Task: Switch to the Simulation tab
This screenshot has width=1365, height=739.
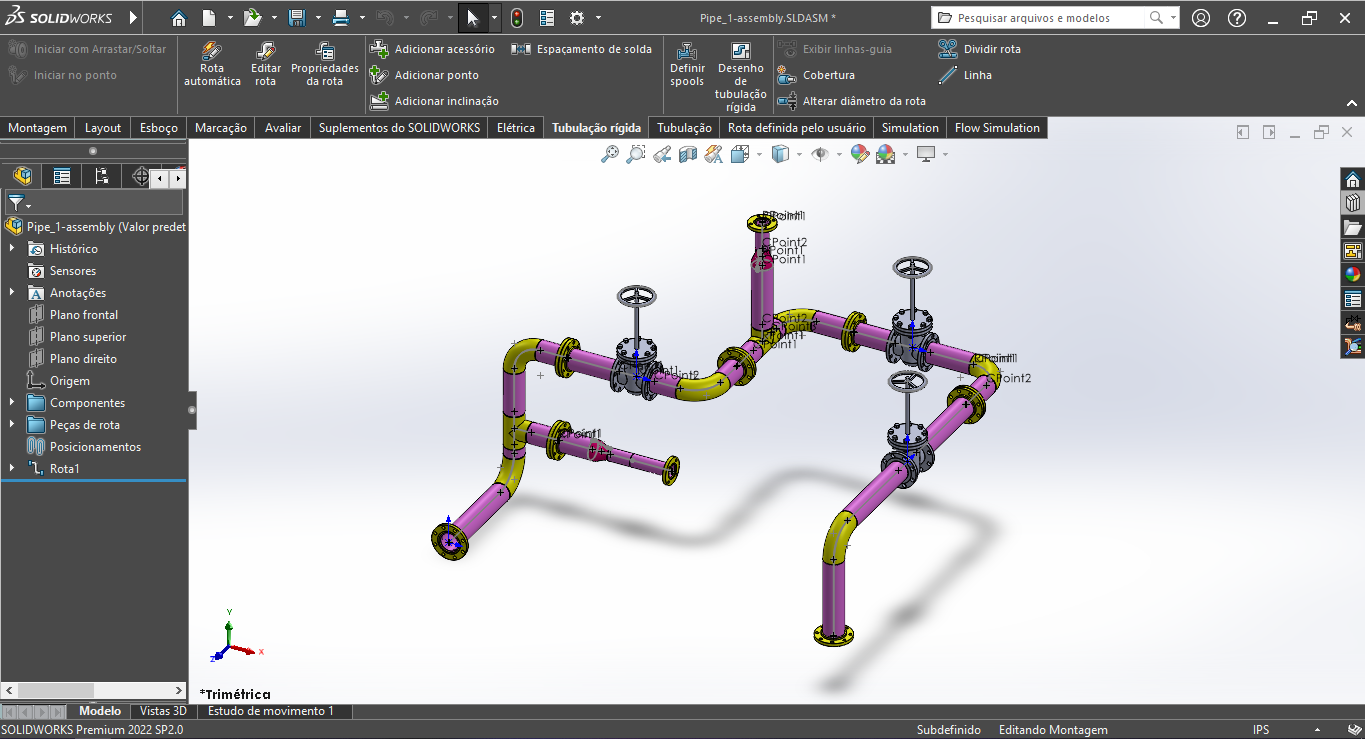Action: [x=909, y=128]
